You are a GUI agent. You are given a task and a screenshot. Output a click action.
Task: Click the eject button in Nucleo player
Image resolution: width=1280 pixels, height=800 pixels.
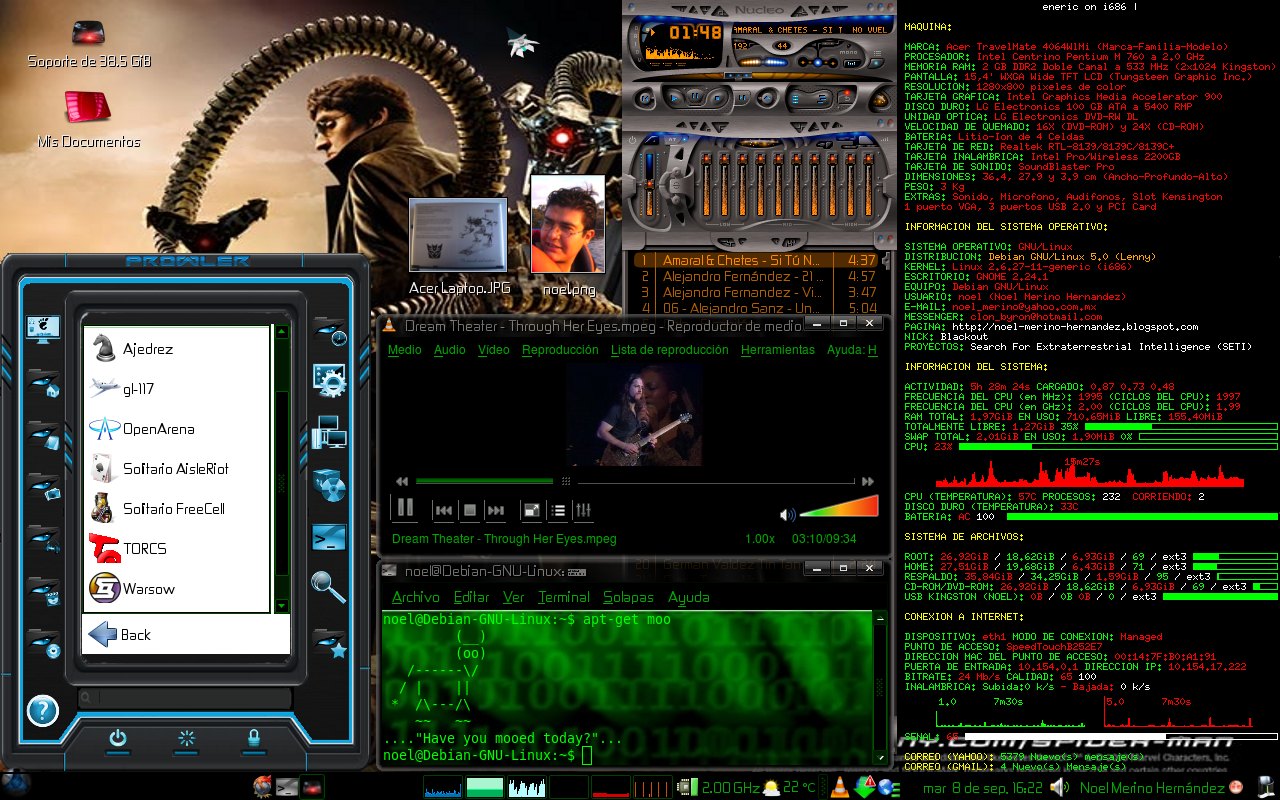pyautogui.click(x=767, y=98)
